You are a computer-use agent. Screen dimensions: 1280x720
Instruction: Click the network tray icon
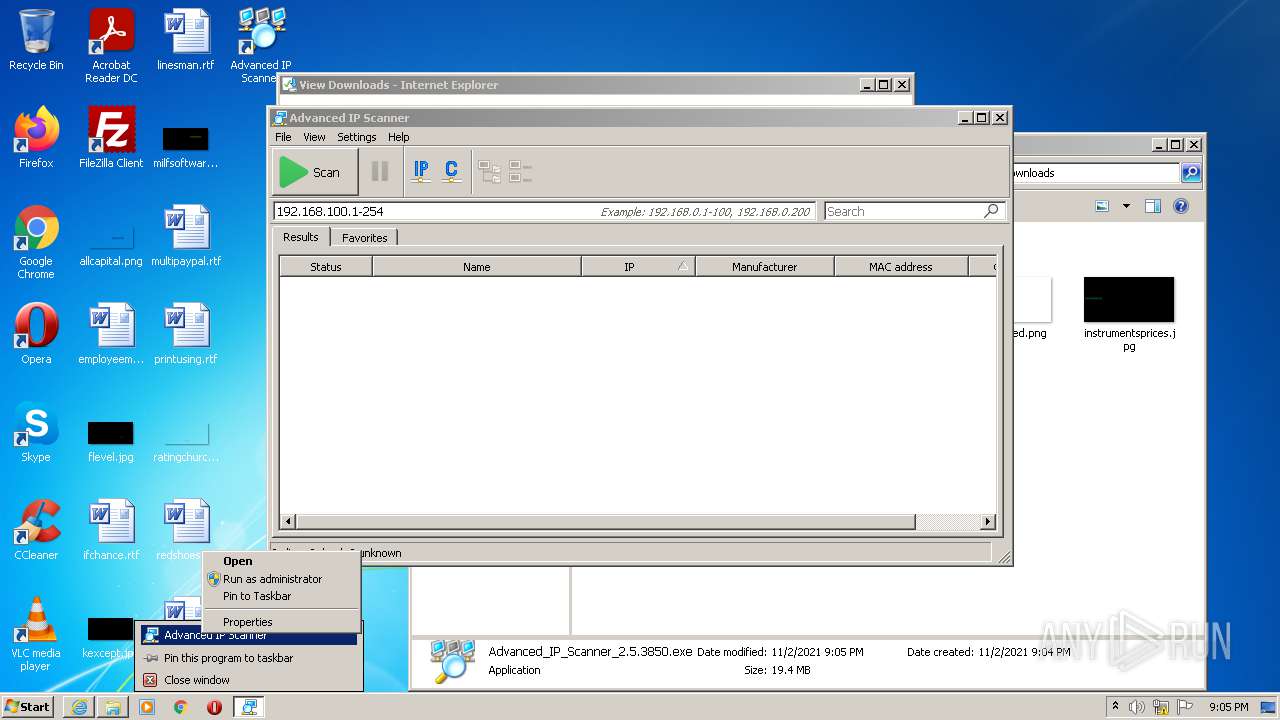1161,707
